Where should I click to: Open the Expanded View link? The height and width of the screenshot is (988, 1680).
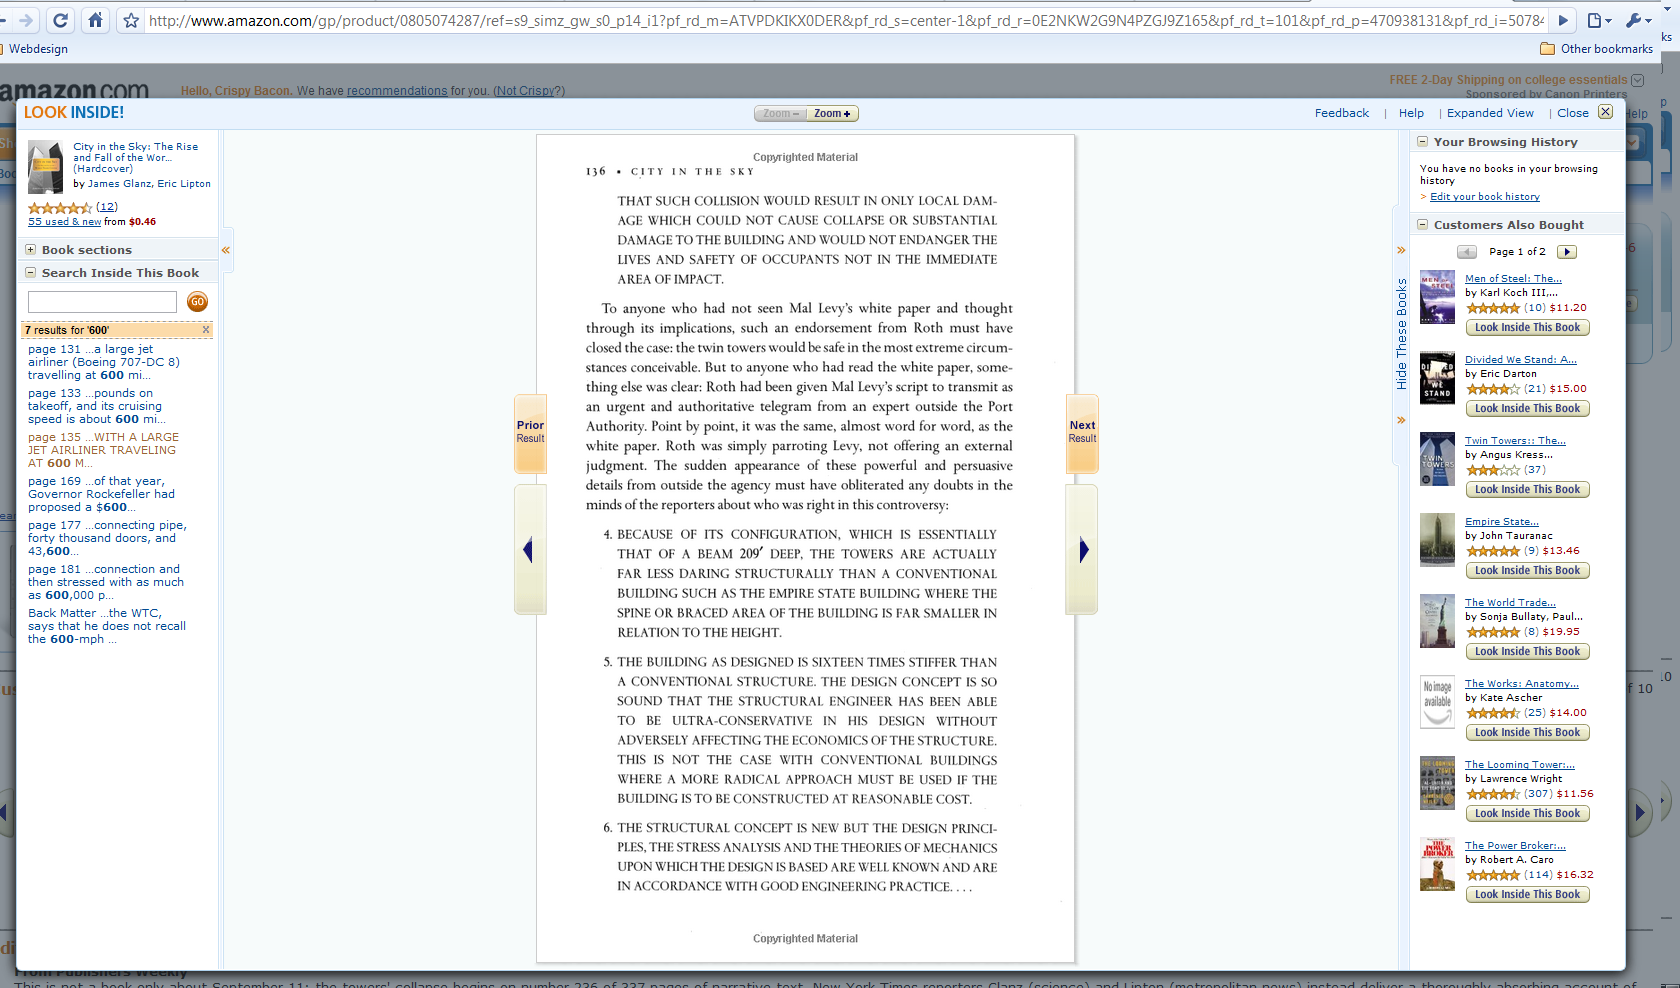pyautogui.click(x=1489, y=113)
